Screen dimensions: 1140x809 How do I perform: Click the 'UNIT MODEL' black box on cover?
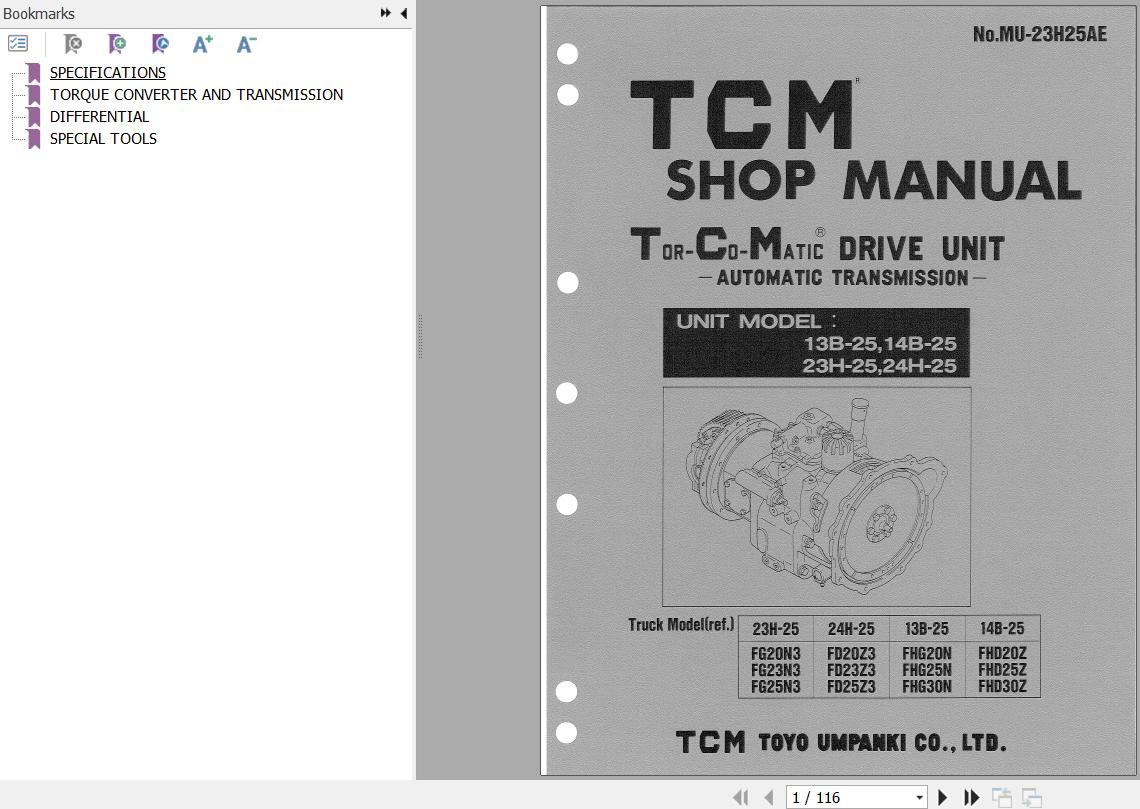(816, 342)
